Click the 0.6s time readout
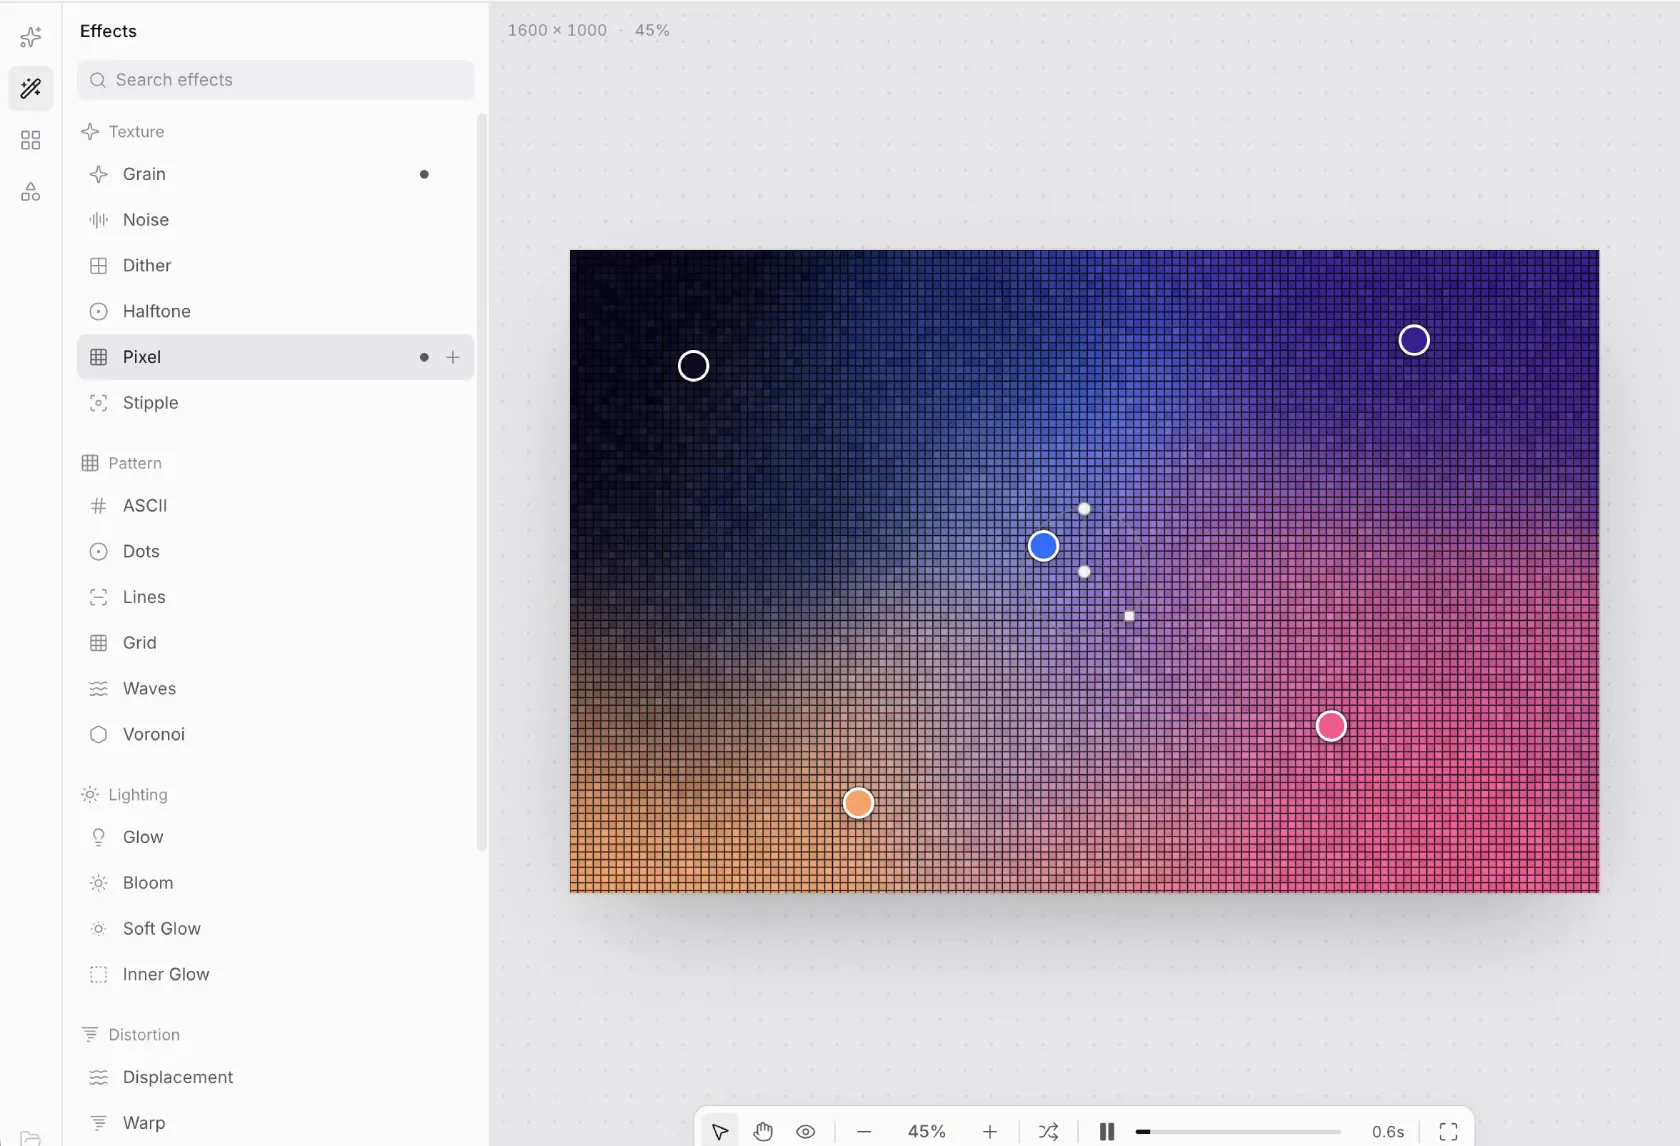This screenshot has width=1680, height=1146. click(1388, 1132)
